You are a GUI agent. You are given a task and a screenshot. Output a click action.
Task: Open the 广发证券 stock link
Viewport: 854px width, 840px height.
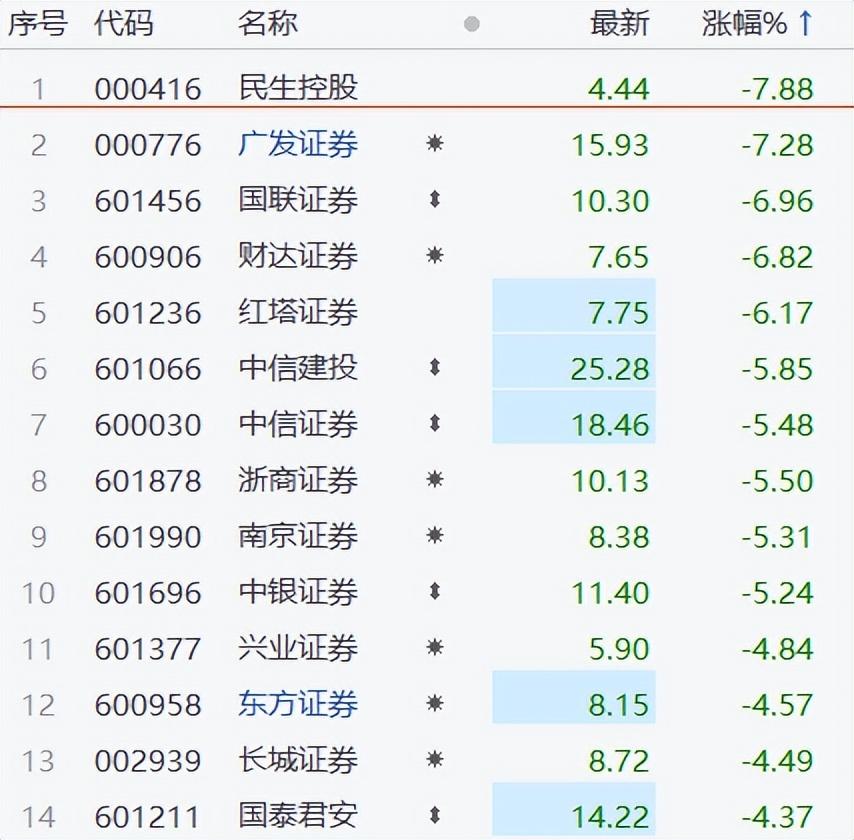click(x=298, y=144)
